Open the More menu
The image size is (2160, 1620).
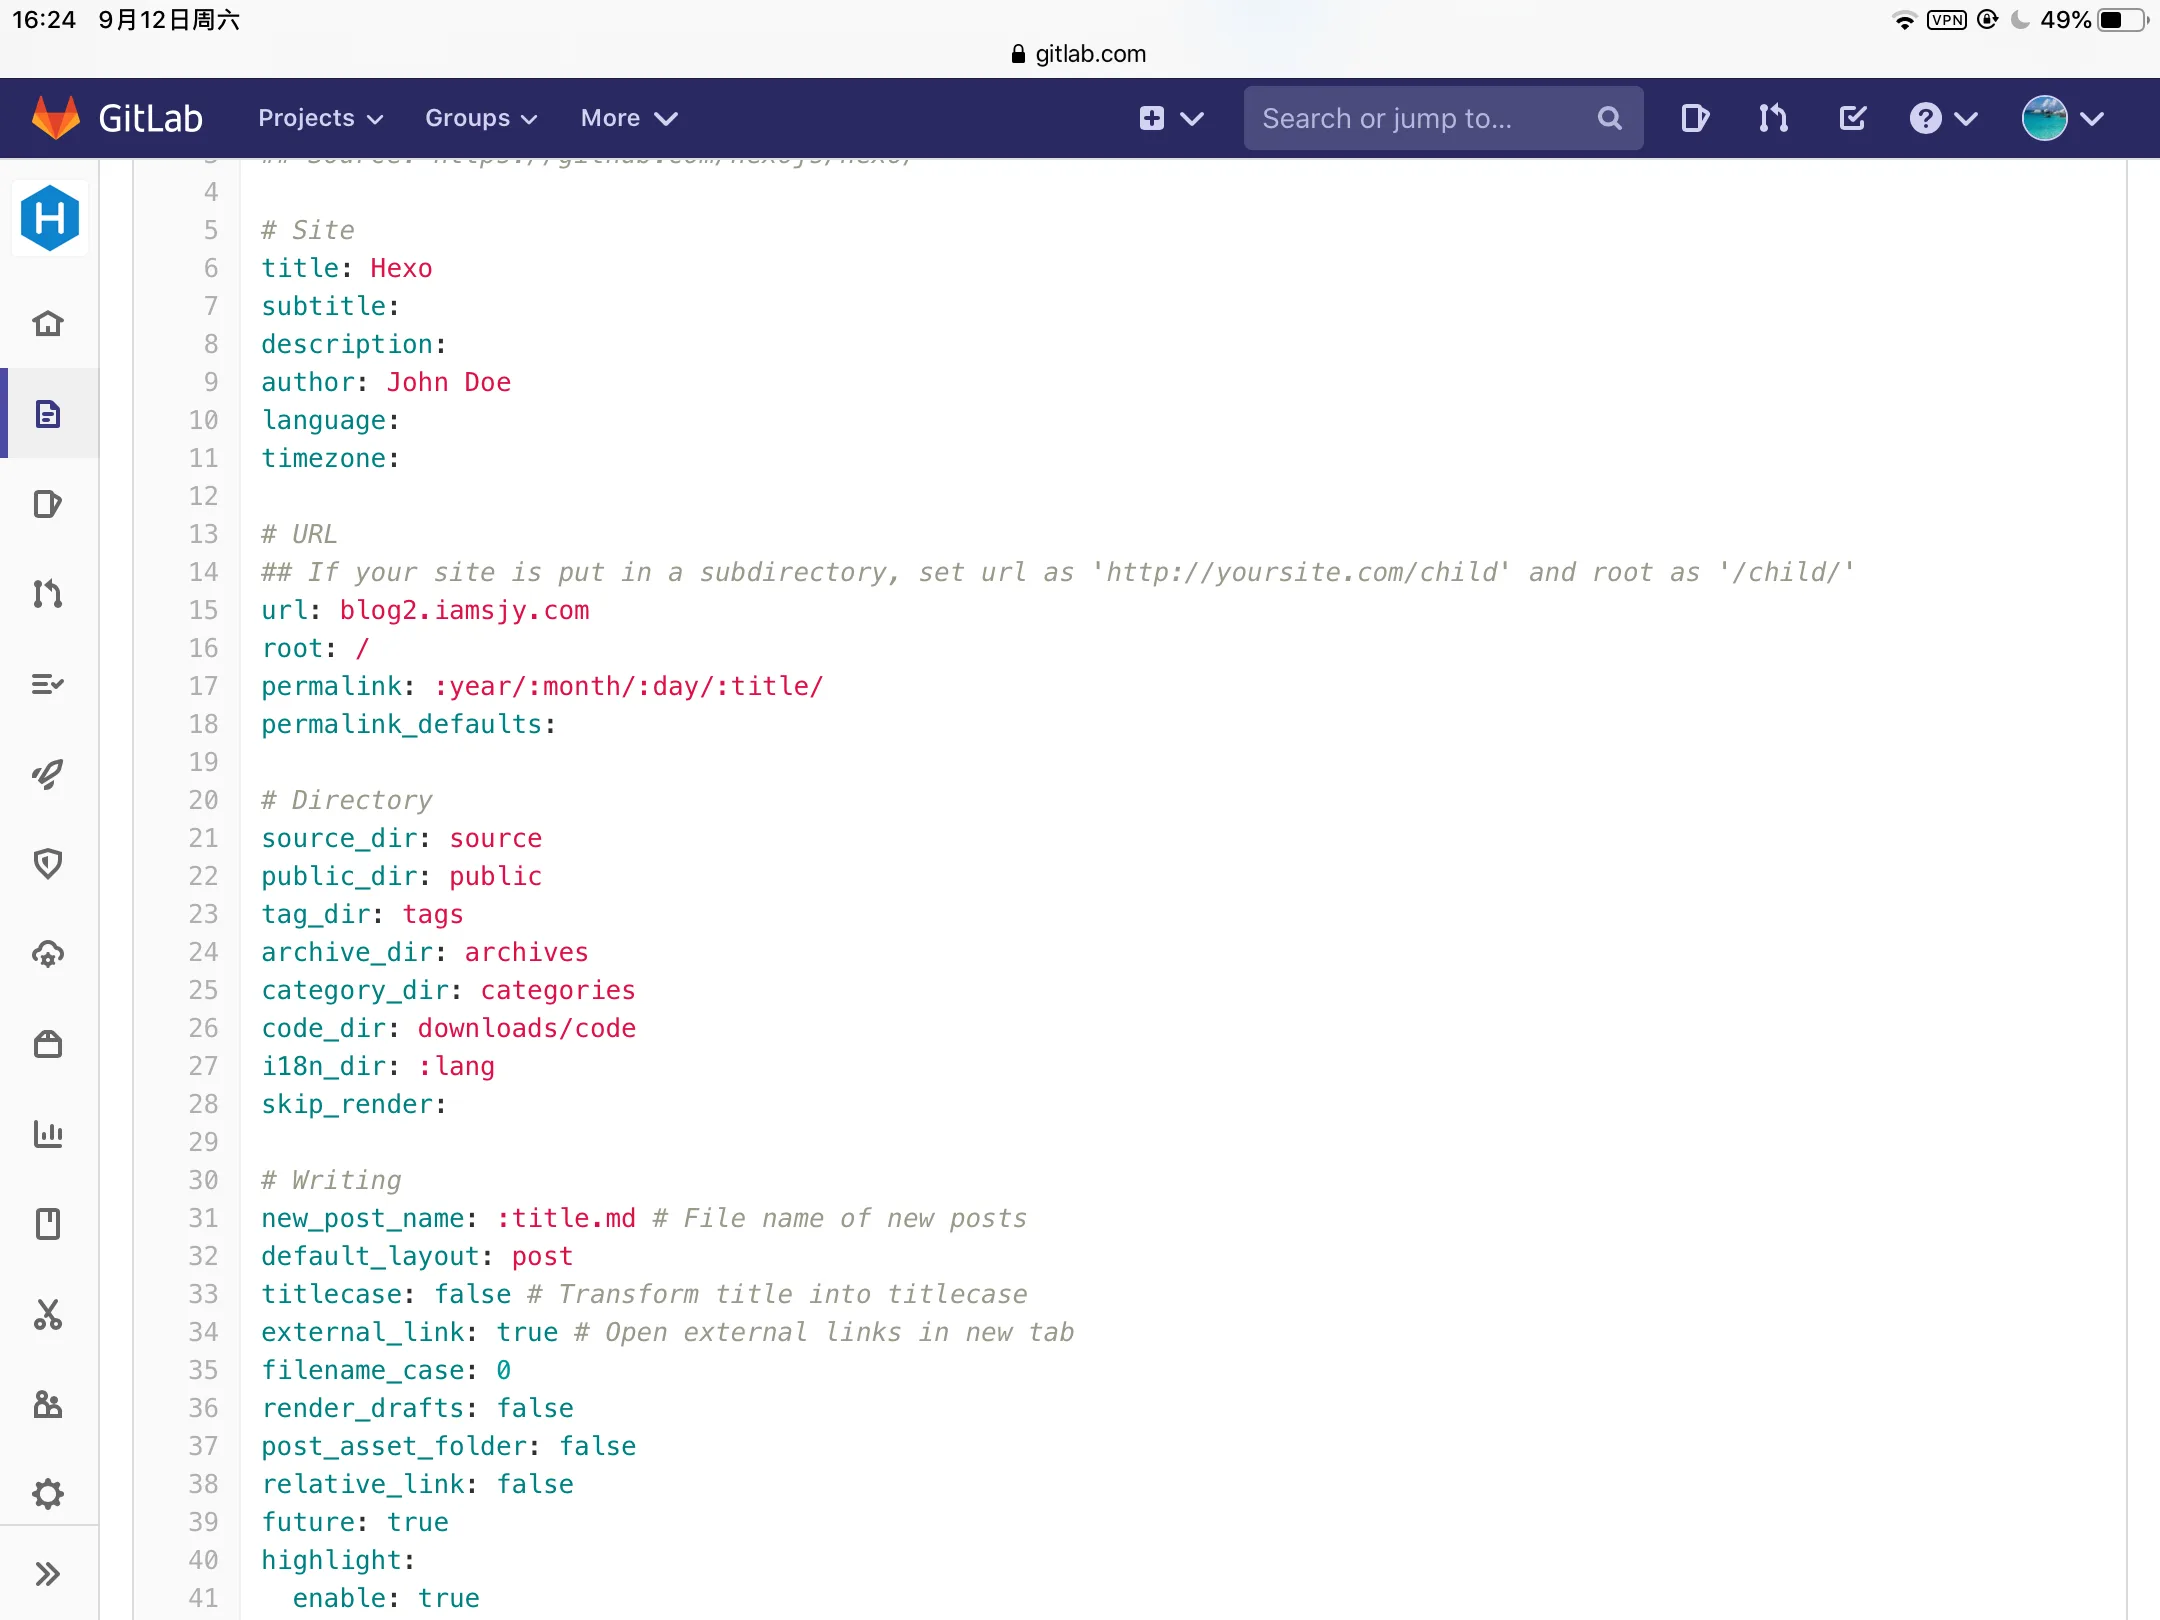click(629, 118)
